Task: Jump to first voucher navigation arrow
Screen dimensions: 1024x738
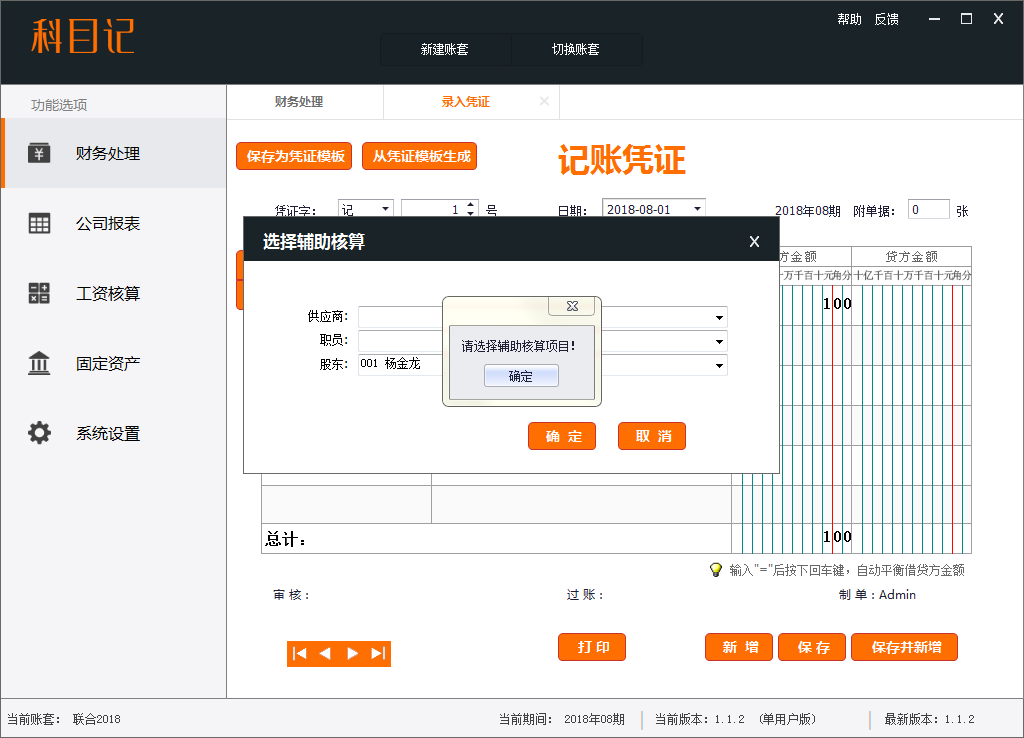Action: (299, 653)
